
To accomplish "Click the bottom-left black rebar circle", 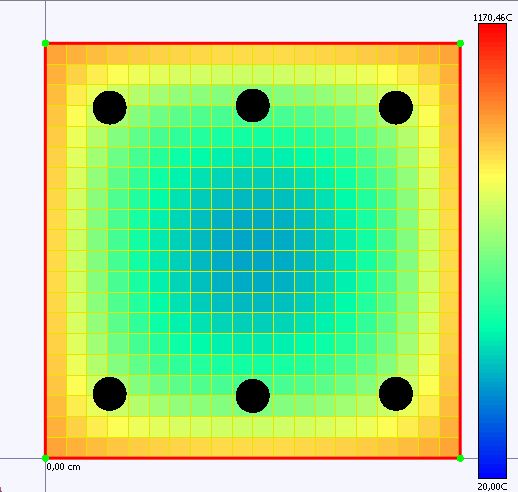I will click(x=110, y=394).
